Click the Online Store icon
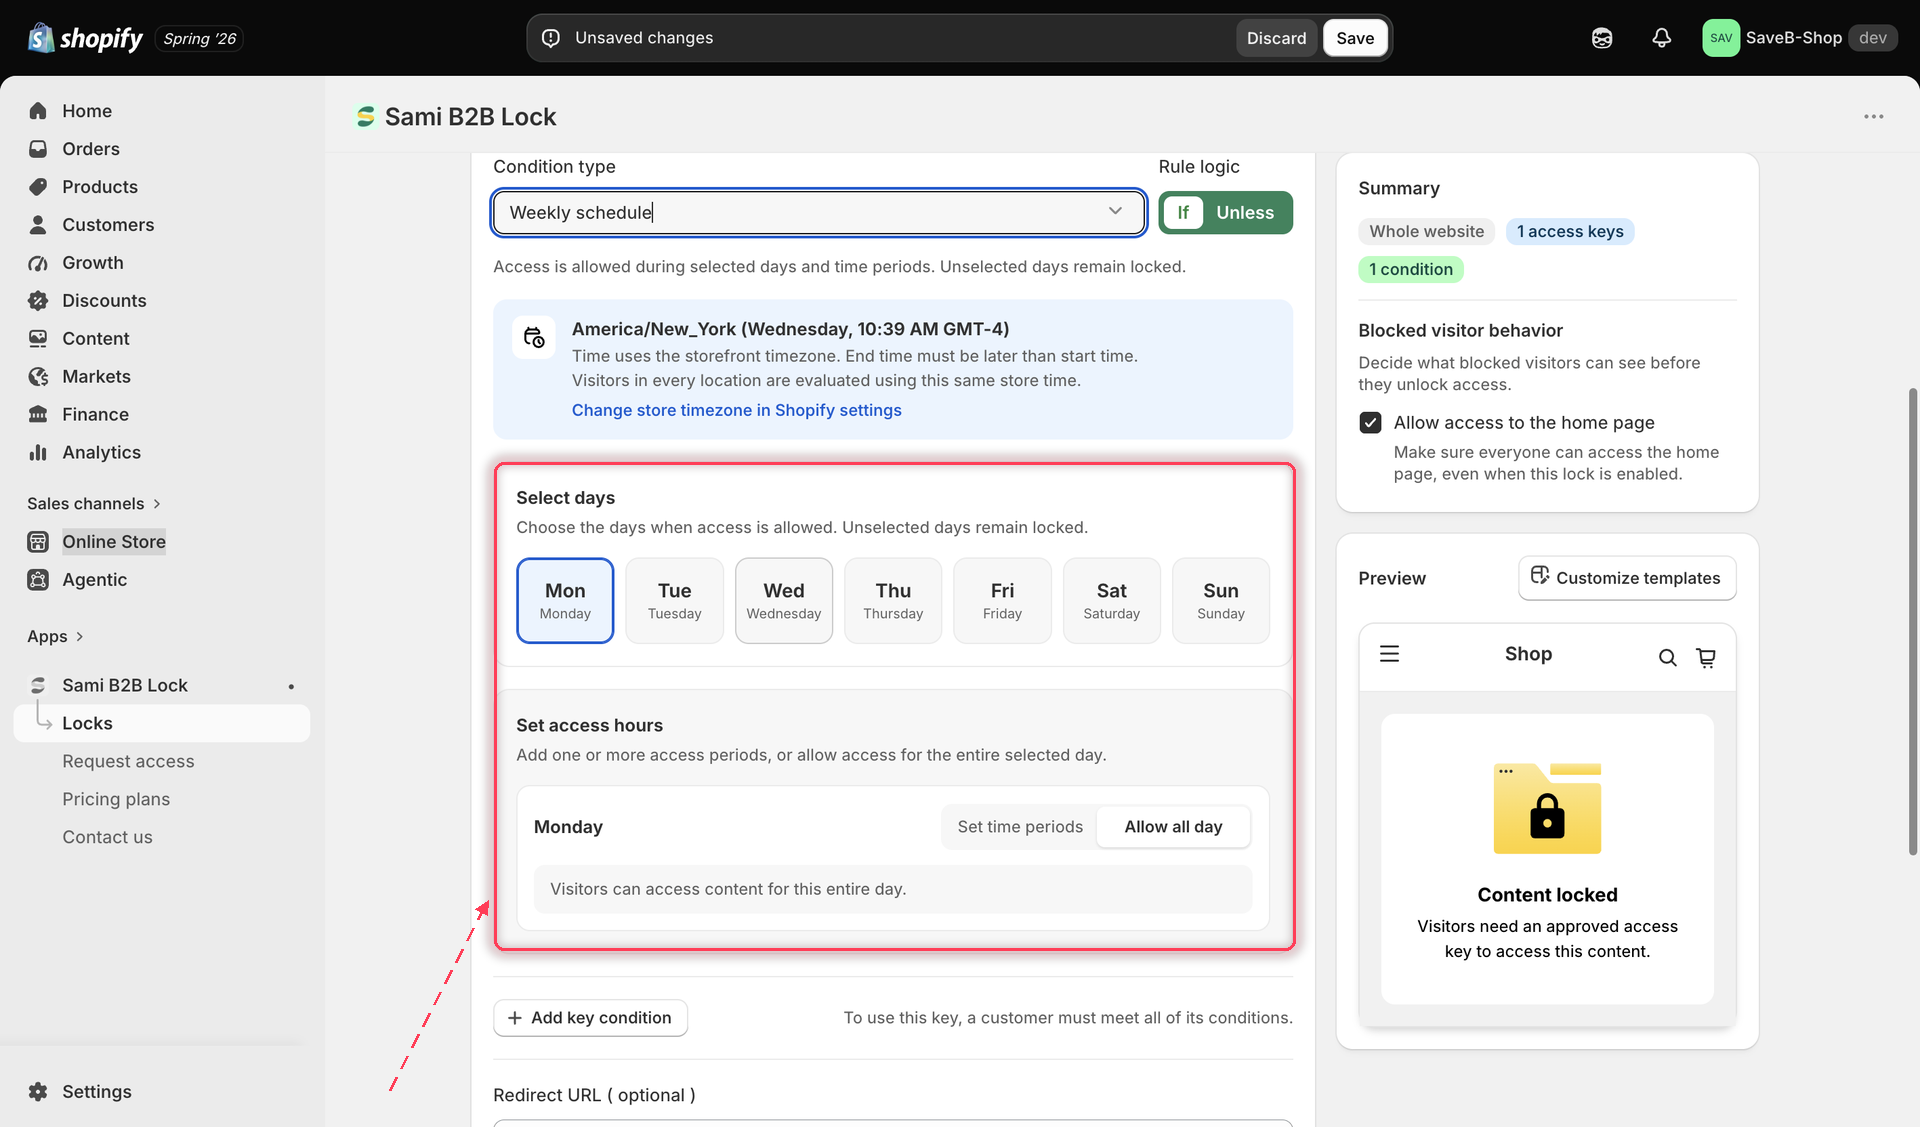 click(x=38, y=542)
